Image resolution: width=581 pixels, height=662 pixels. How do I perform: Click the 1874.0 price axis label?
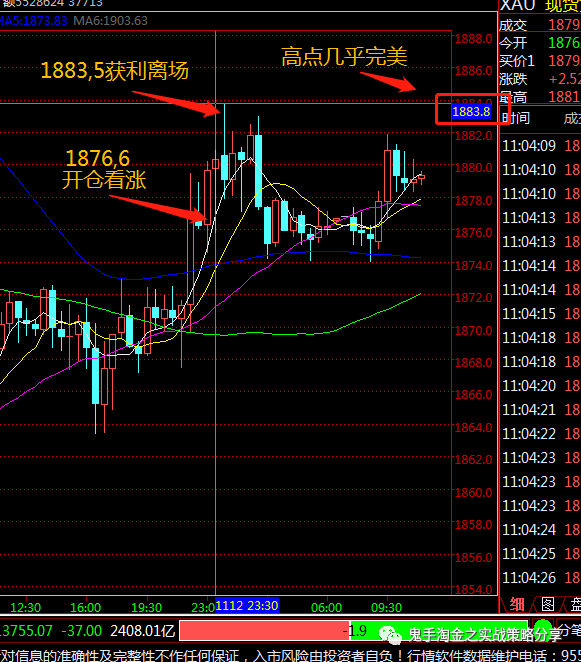[x=473, y=266]
